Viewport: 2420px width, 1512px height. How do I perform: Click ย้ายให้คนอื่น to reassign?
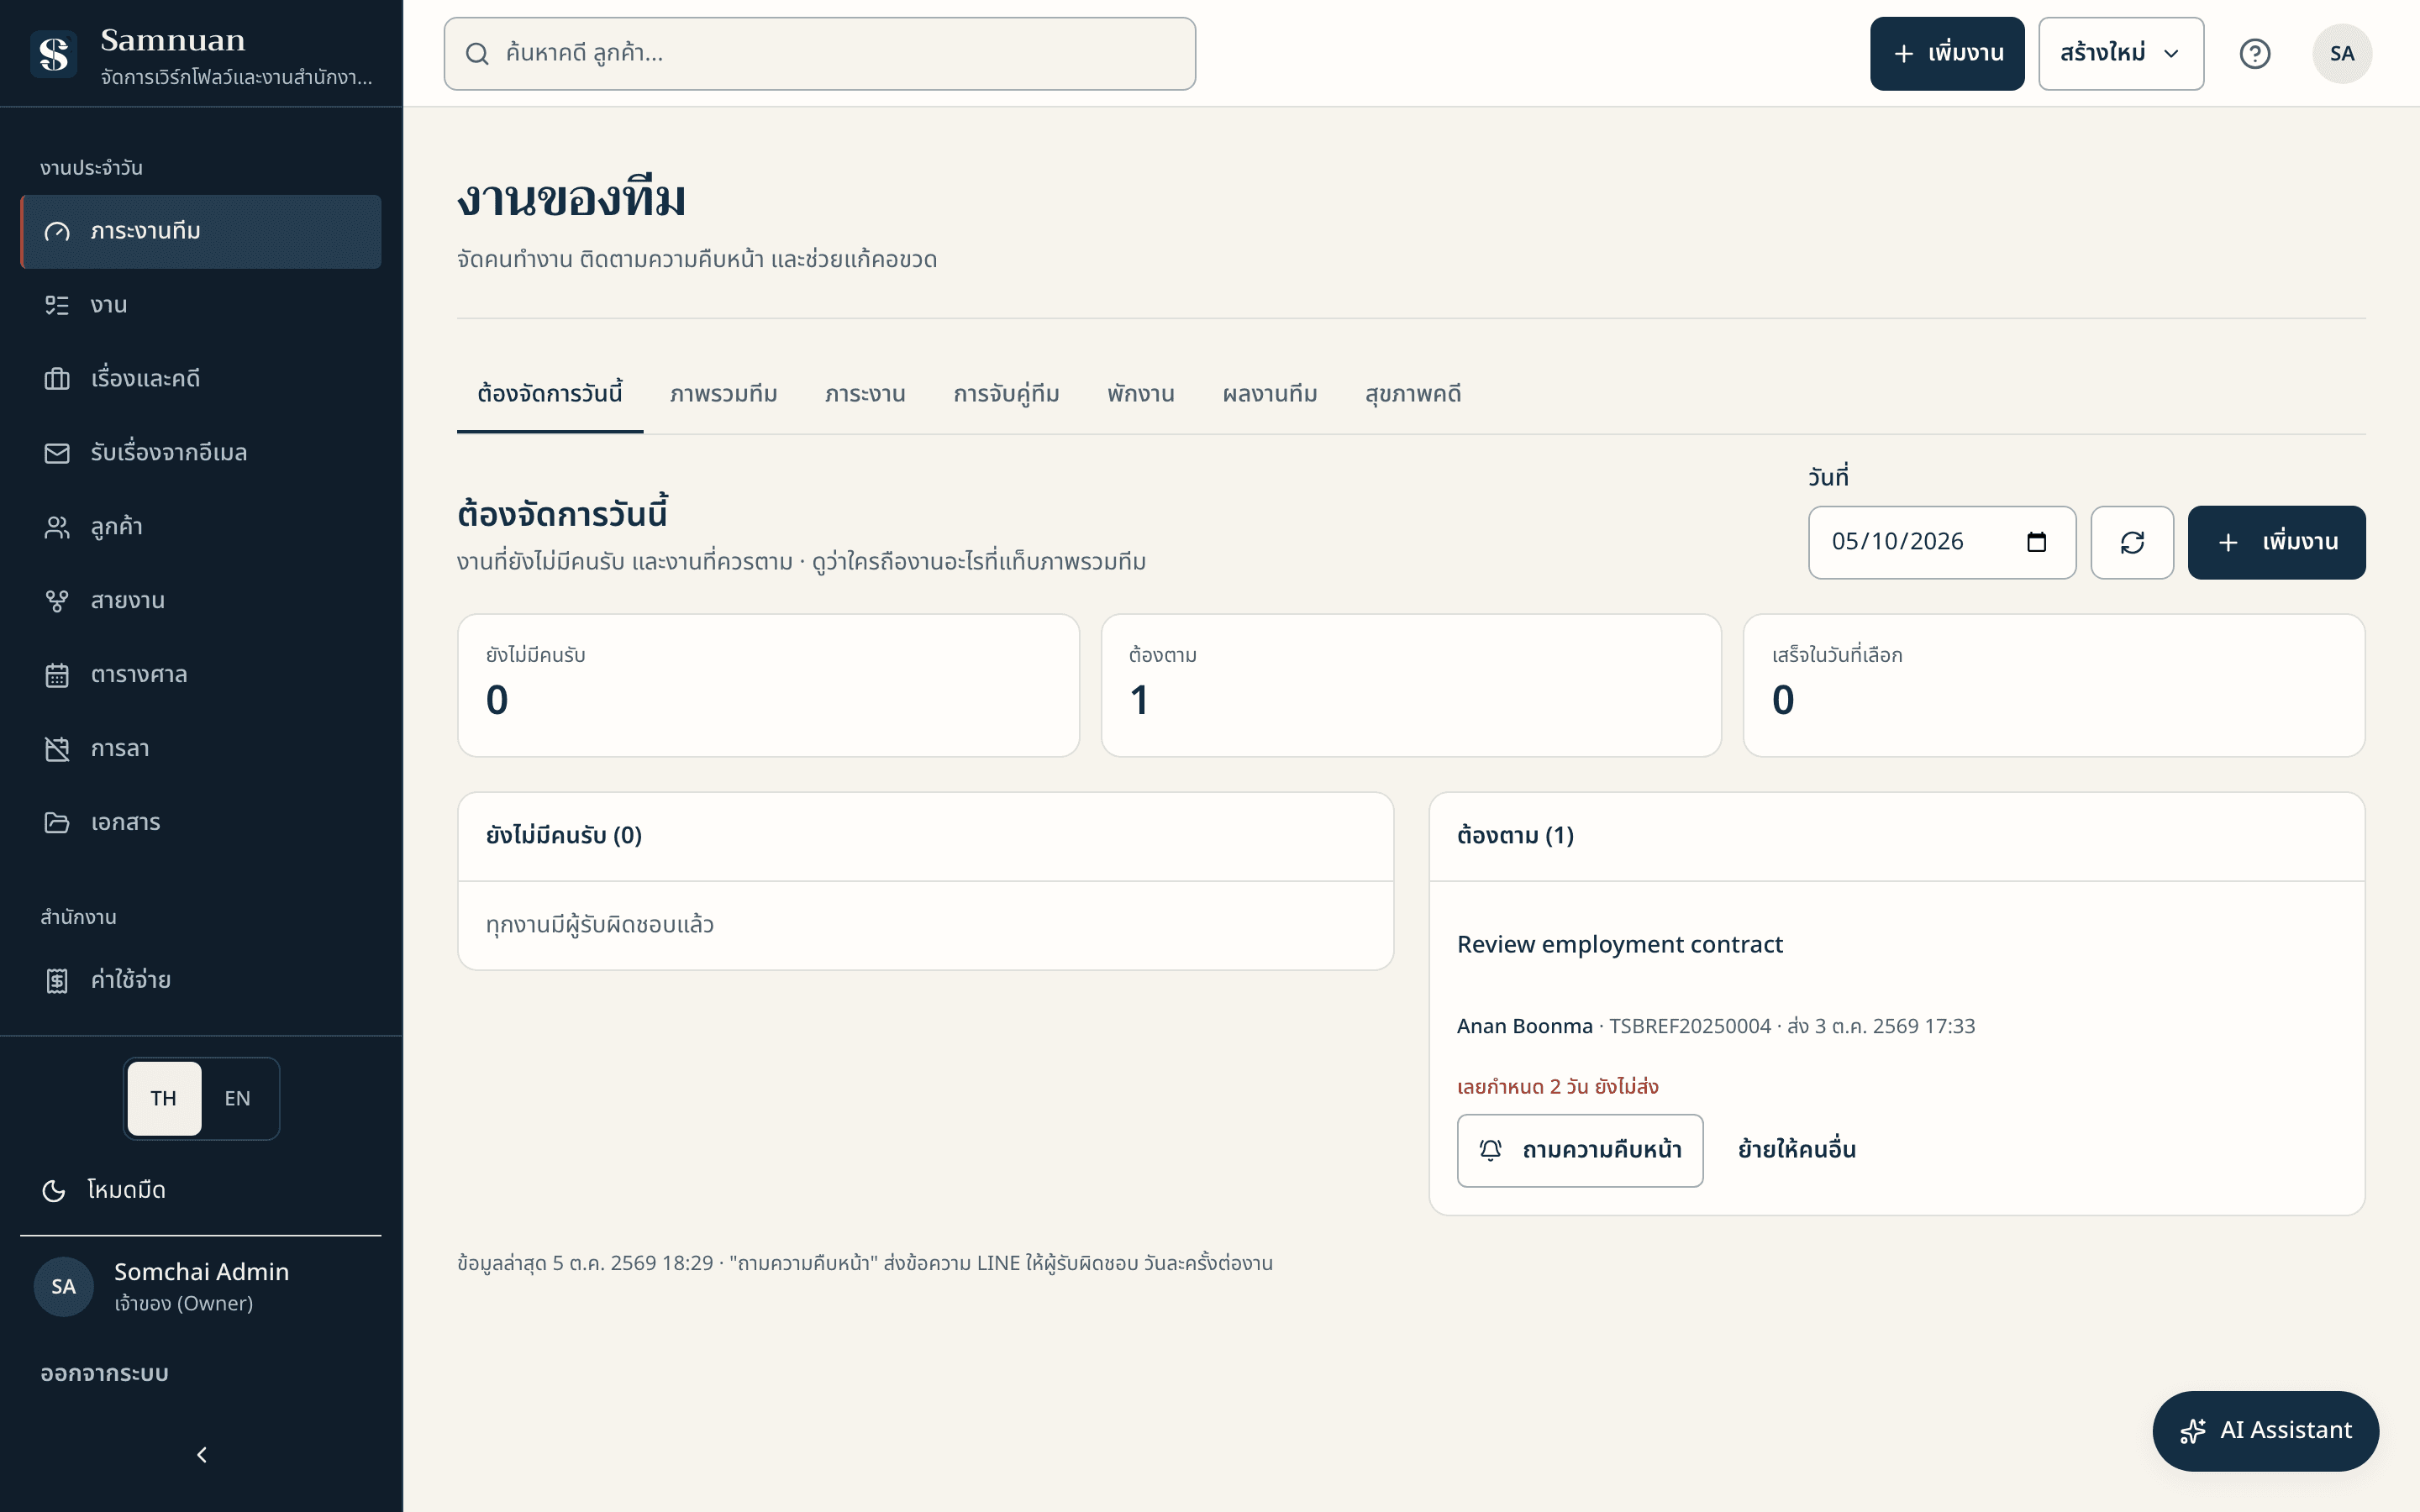[1797, 1150]
